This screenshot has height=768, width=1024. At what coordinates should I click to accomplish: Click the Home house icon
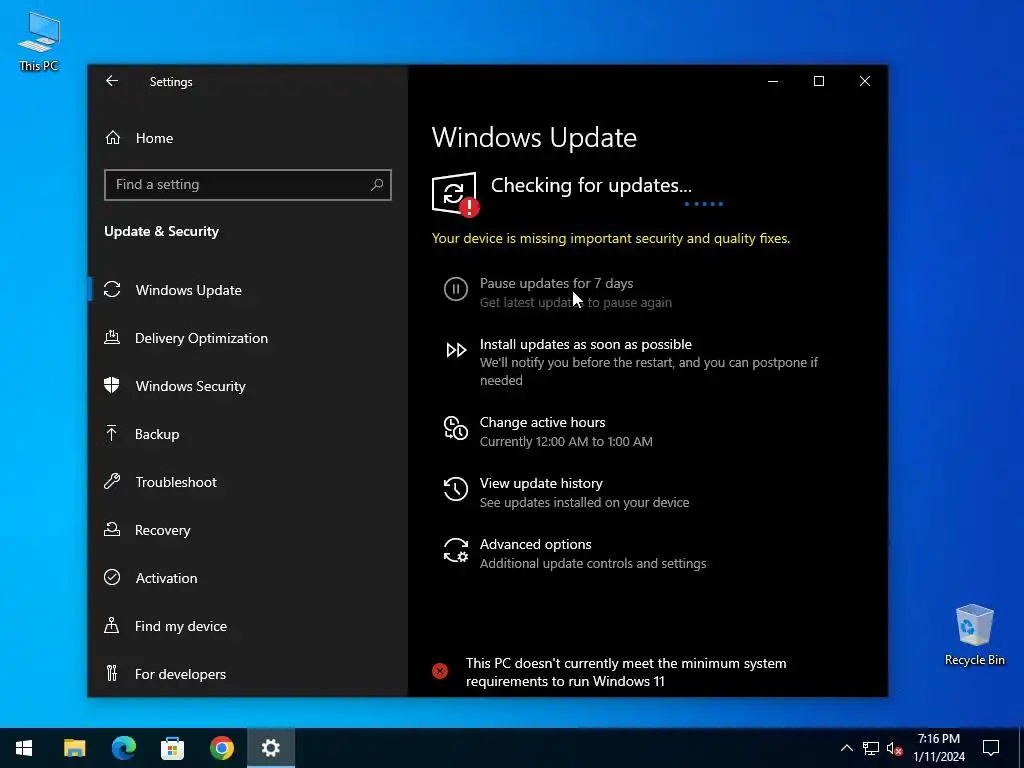coord(112,138)
